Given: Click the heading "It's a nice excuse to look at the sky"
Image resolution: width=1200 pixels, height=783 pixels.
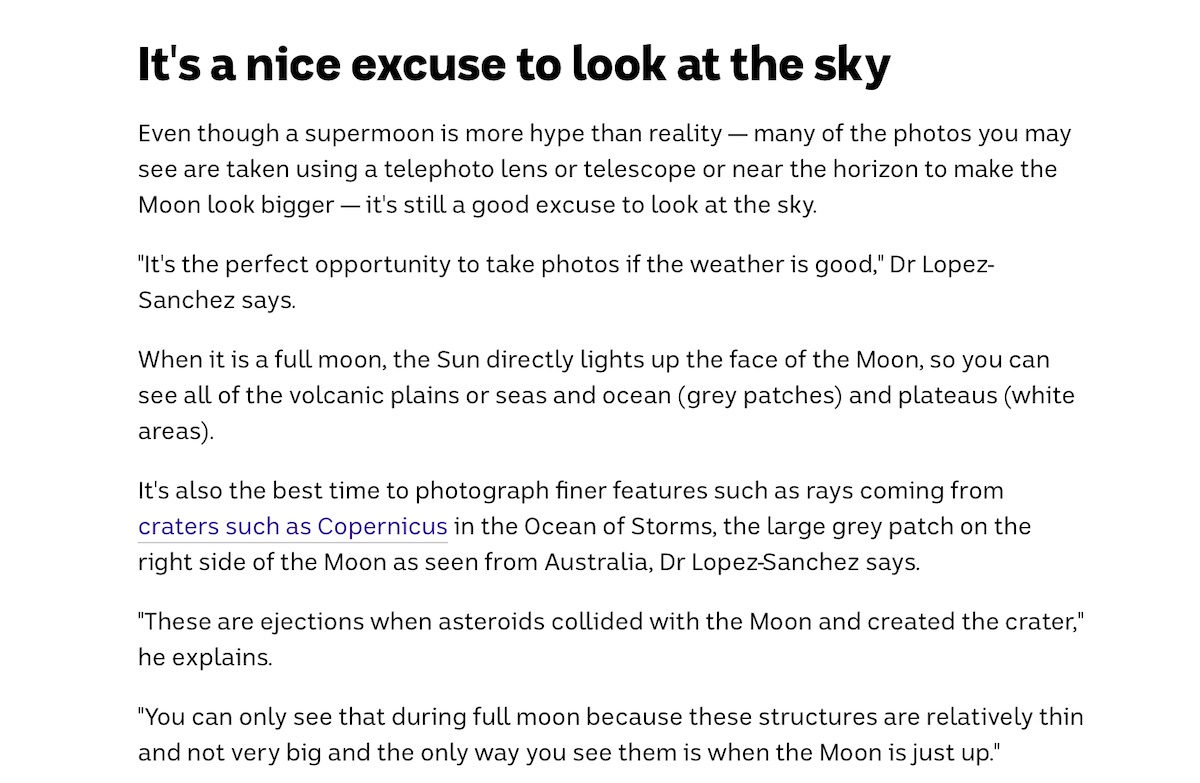Looking at the screenshot, I should point(513,65).
